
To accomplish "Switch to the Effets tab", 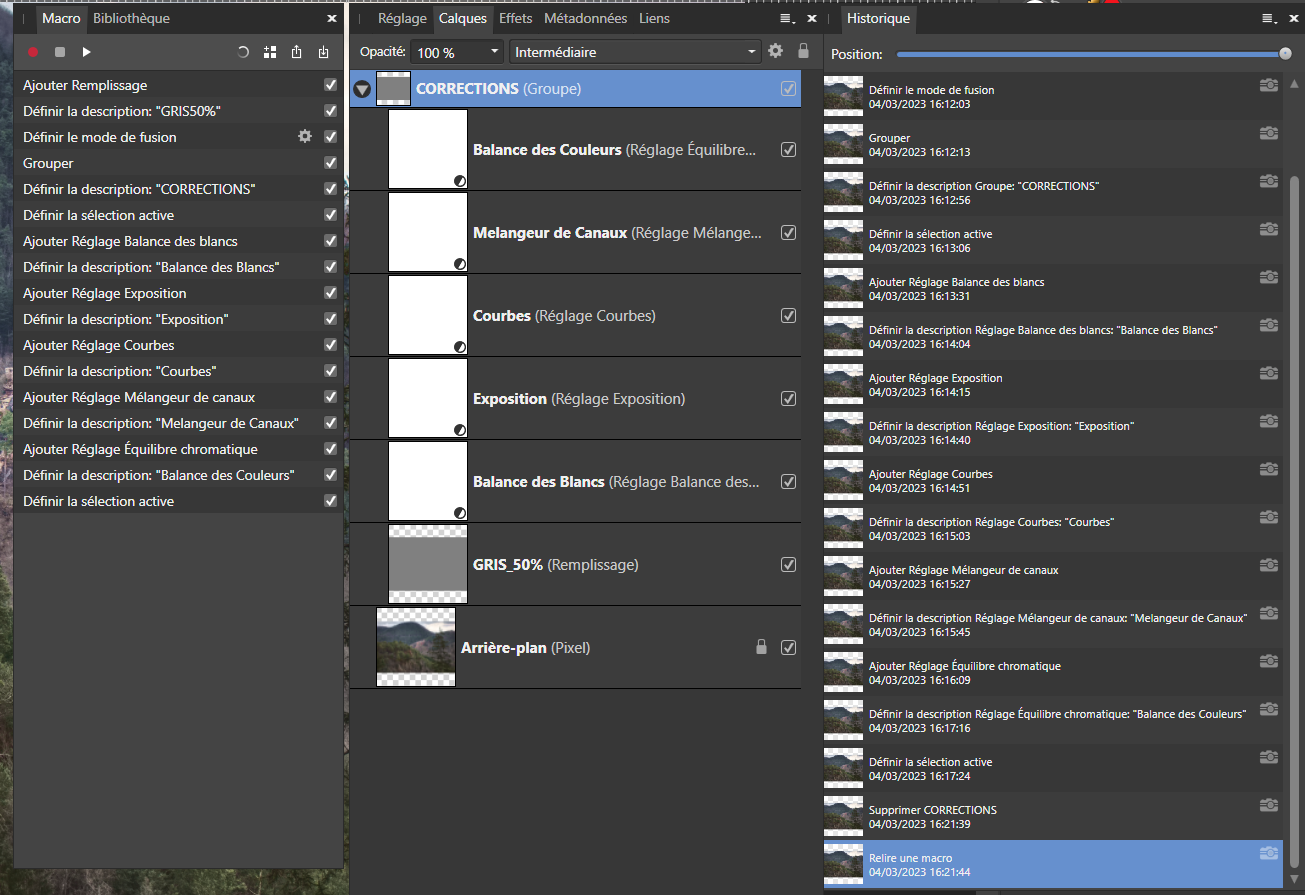I will click(x=516, y=18).
